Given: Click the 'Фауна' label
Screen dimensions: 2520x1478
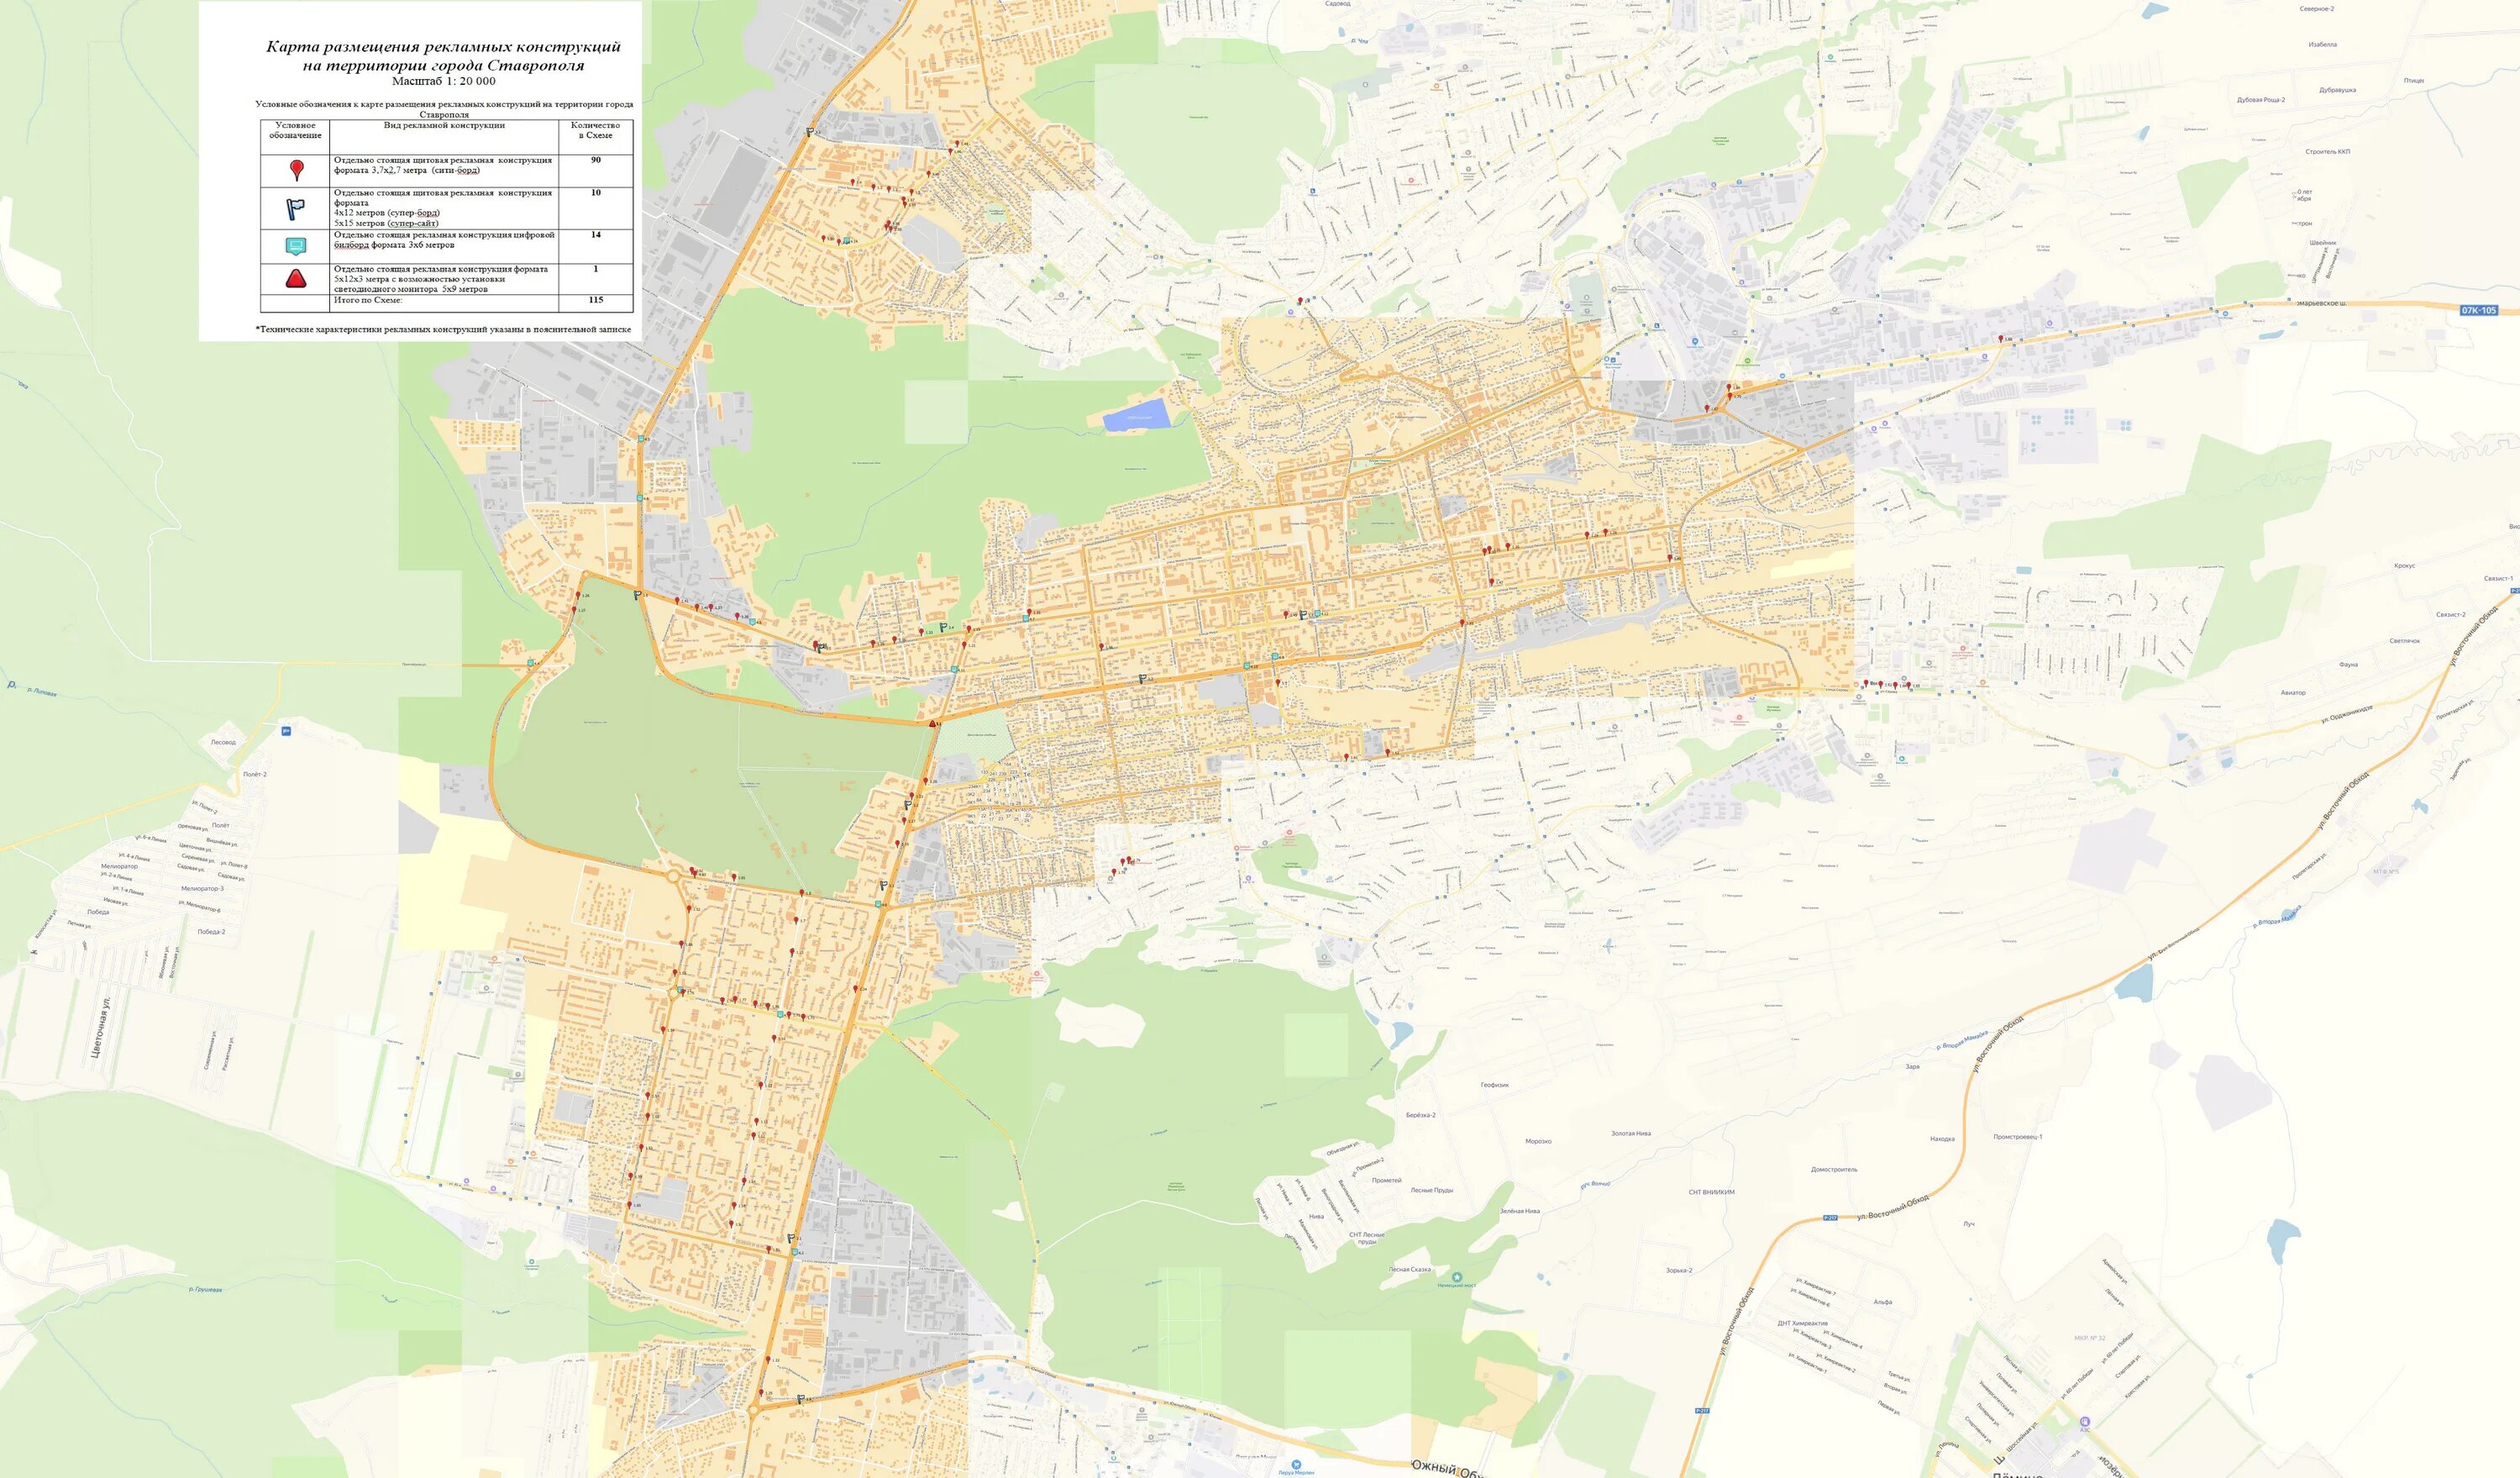Looking at the screenshot, I should 2349,665.
